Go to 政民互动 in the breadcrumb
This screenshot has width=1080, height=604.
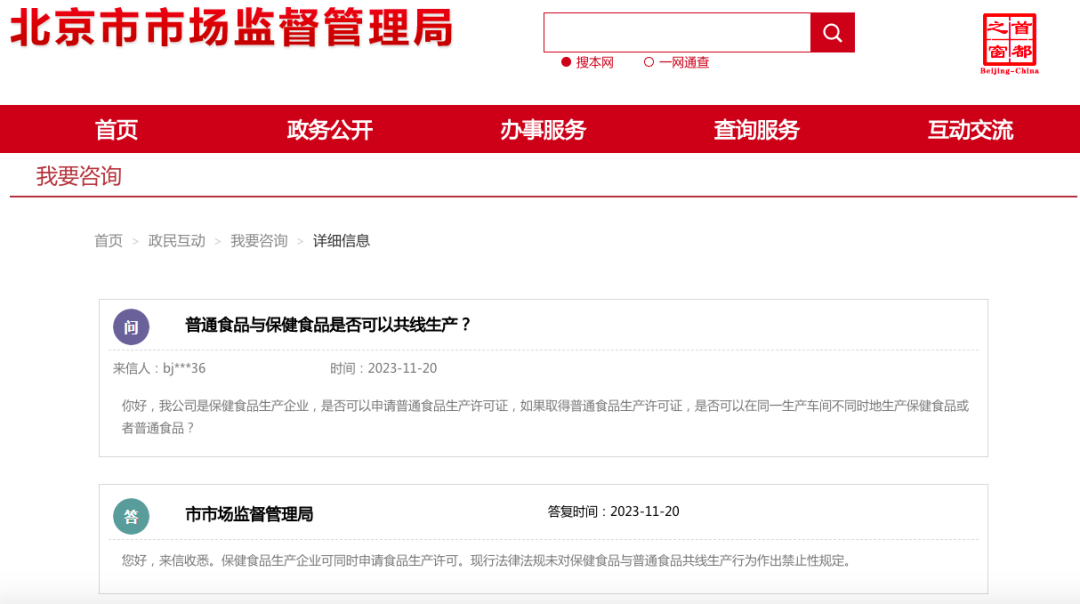point(177,241)
